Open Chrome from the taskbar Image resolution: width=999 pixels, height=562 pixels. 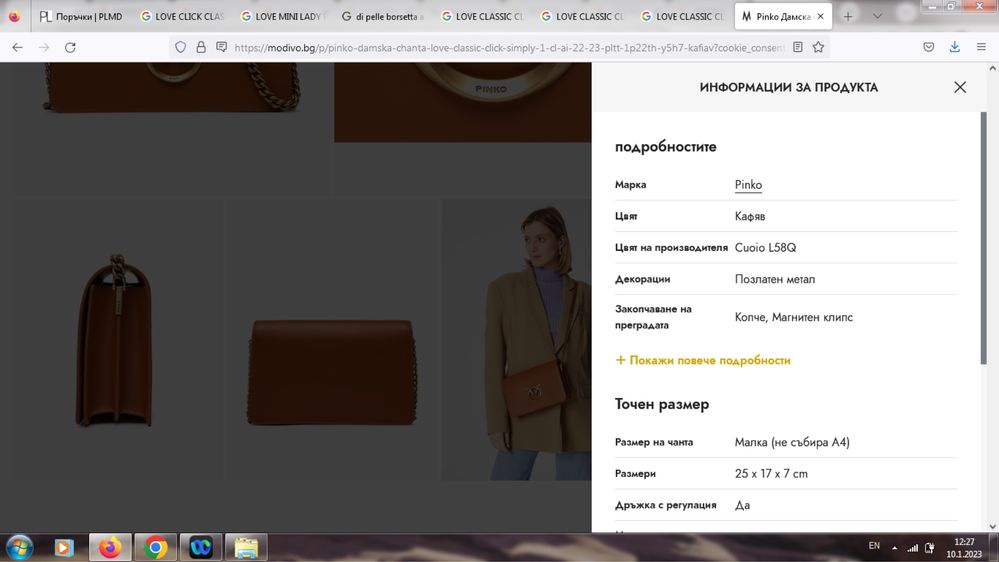155,547
